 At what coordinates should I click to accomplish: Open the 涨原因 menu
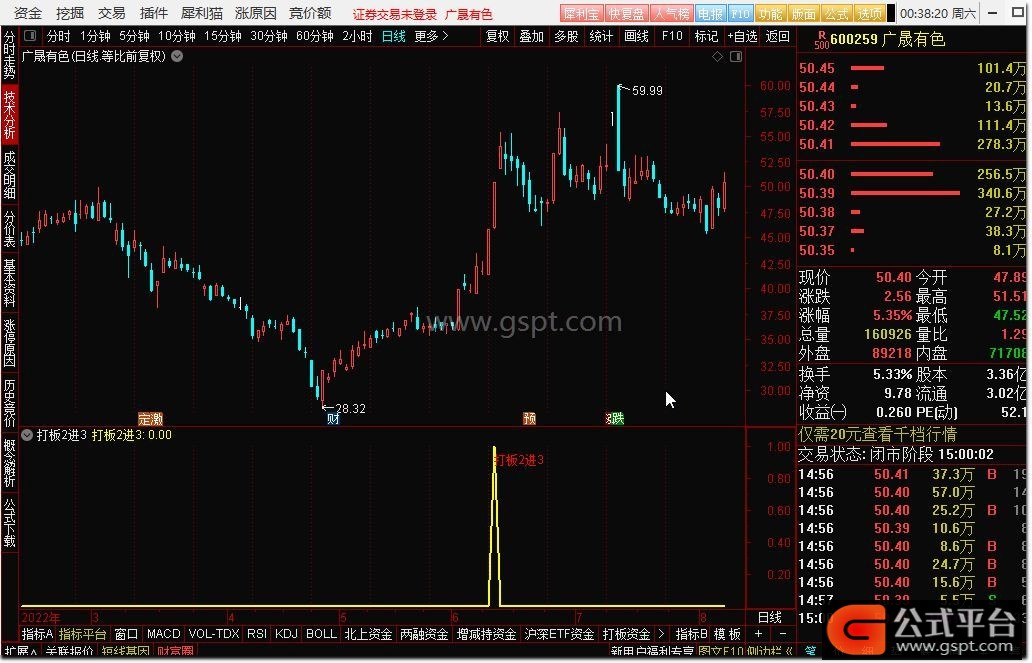coord(255,13)
